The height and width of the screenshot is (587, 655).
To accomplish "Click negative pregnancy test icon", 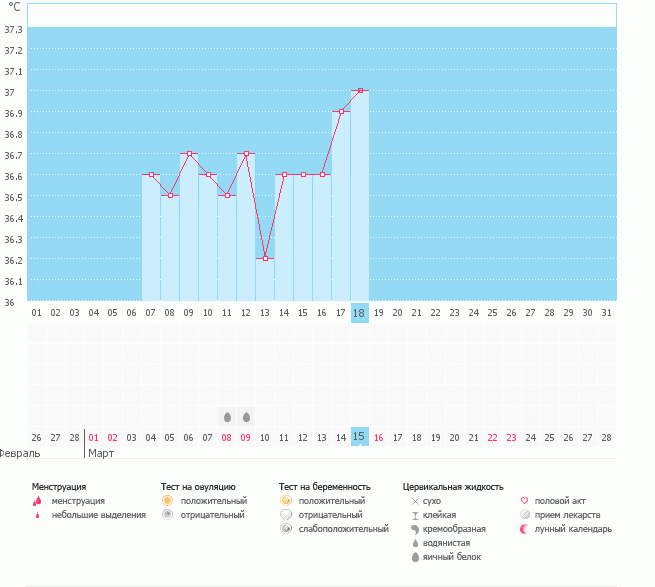I will click(x=286, y=515).
